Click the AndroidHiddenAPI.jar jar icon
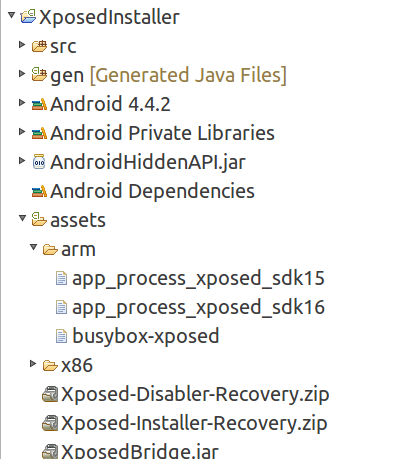403x459 pixels. [x=39, y=162]
